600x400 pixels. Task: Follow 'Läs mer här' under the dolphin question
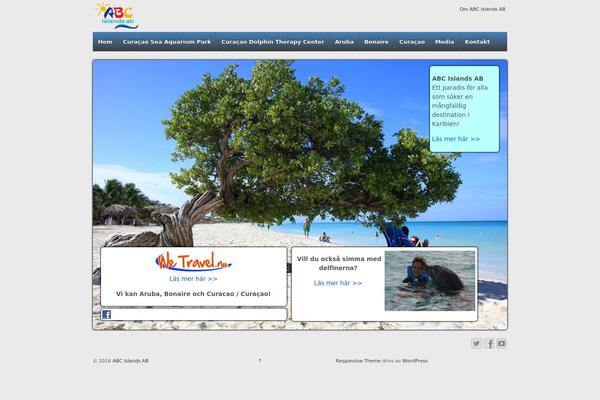click(x=338, y=283)
